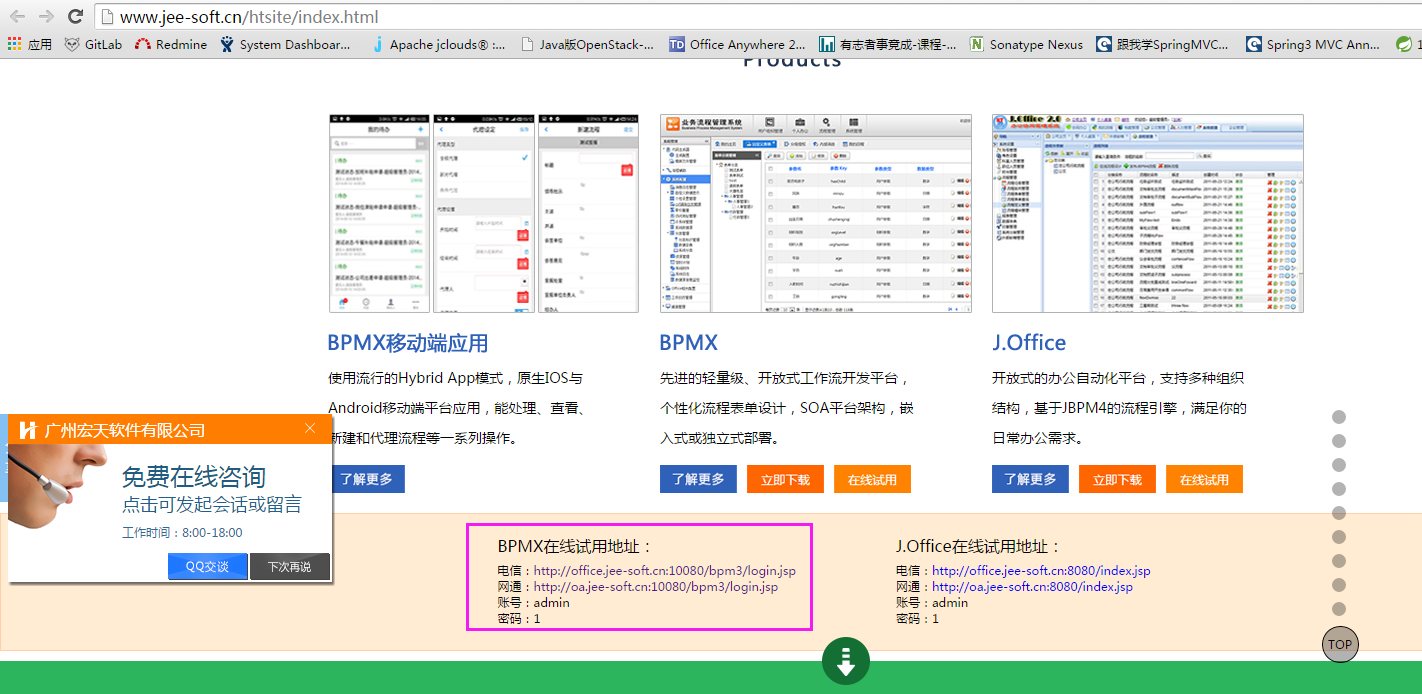Open the Spring3 MVC Ann bookmark
The image size is (1422, 694).
pyautogui.click(x=1313, y=44)
